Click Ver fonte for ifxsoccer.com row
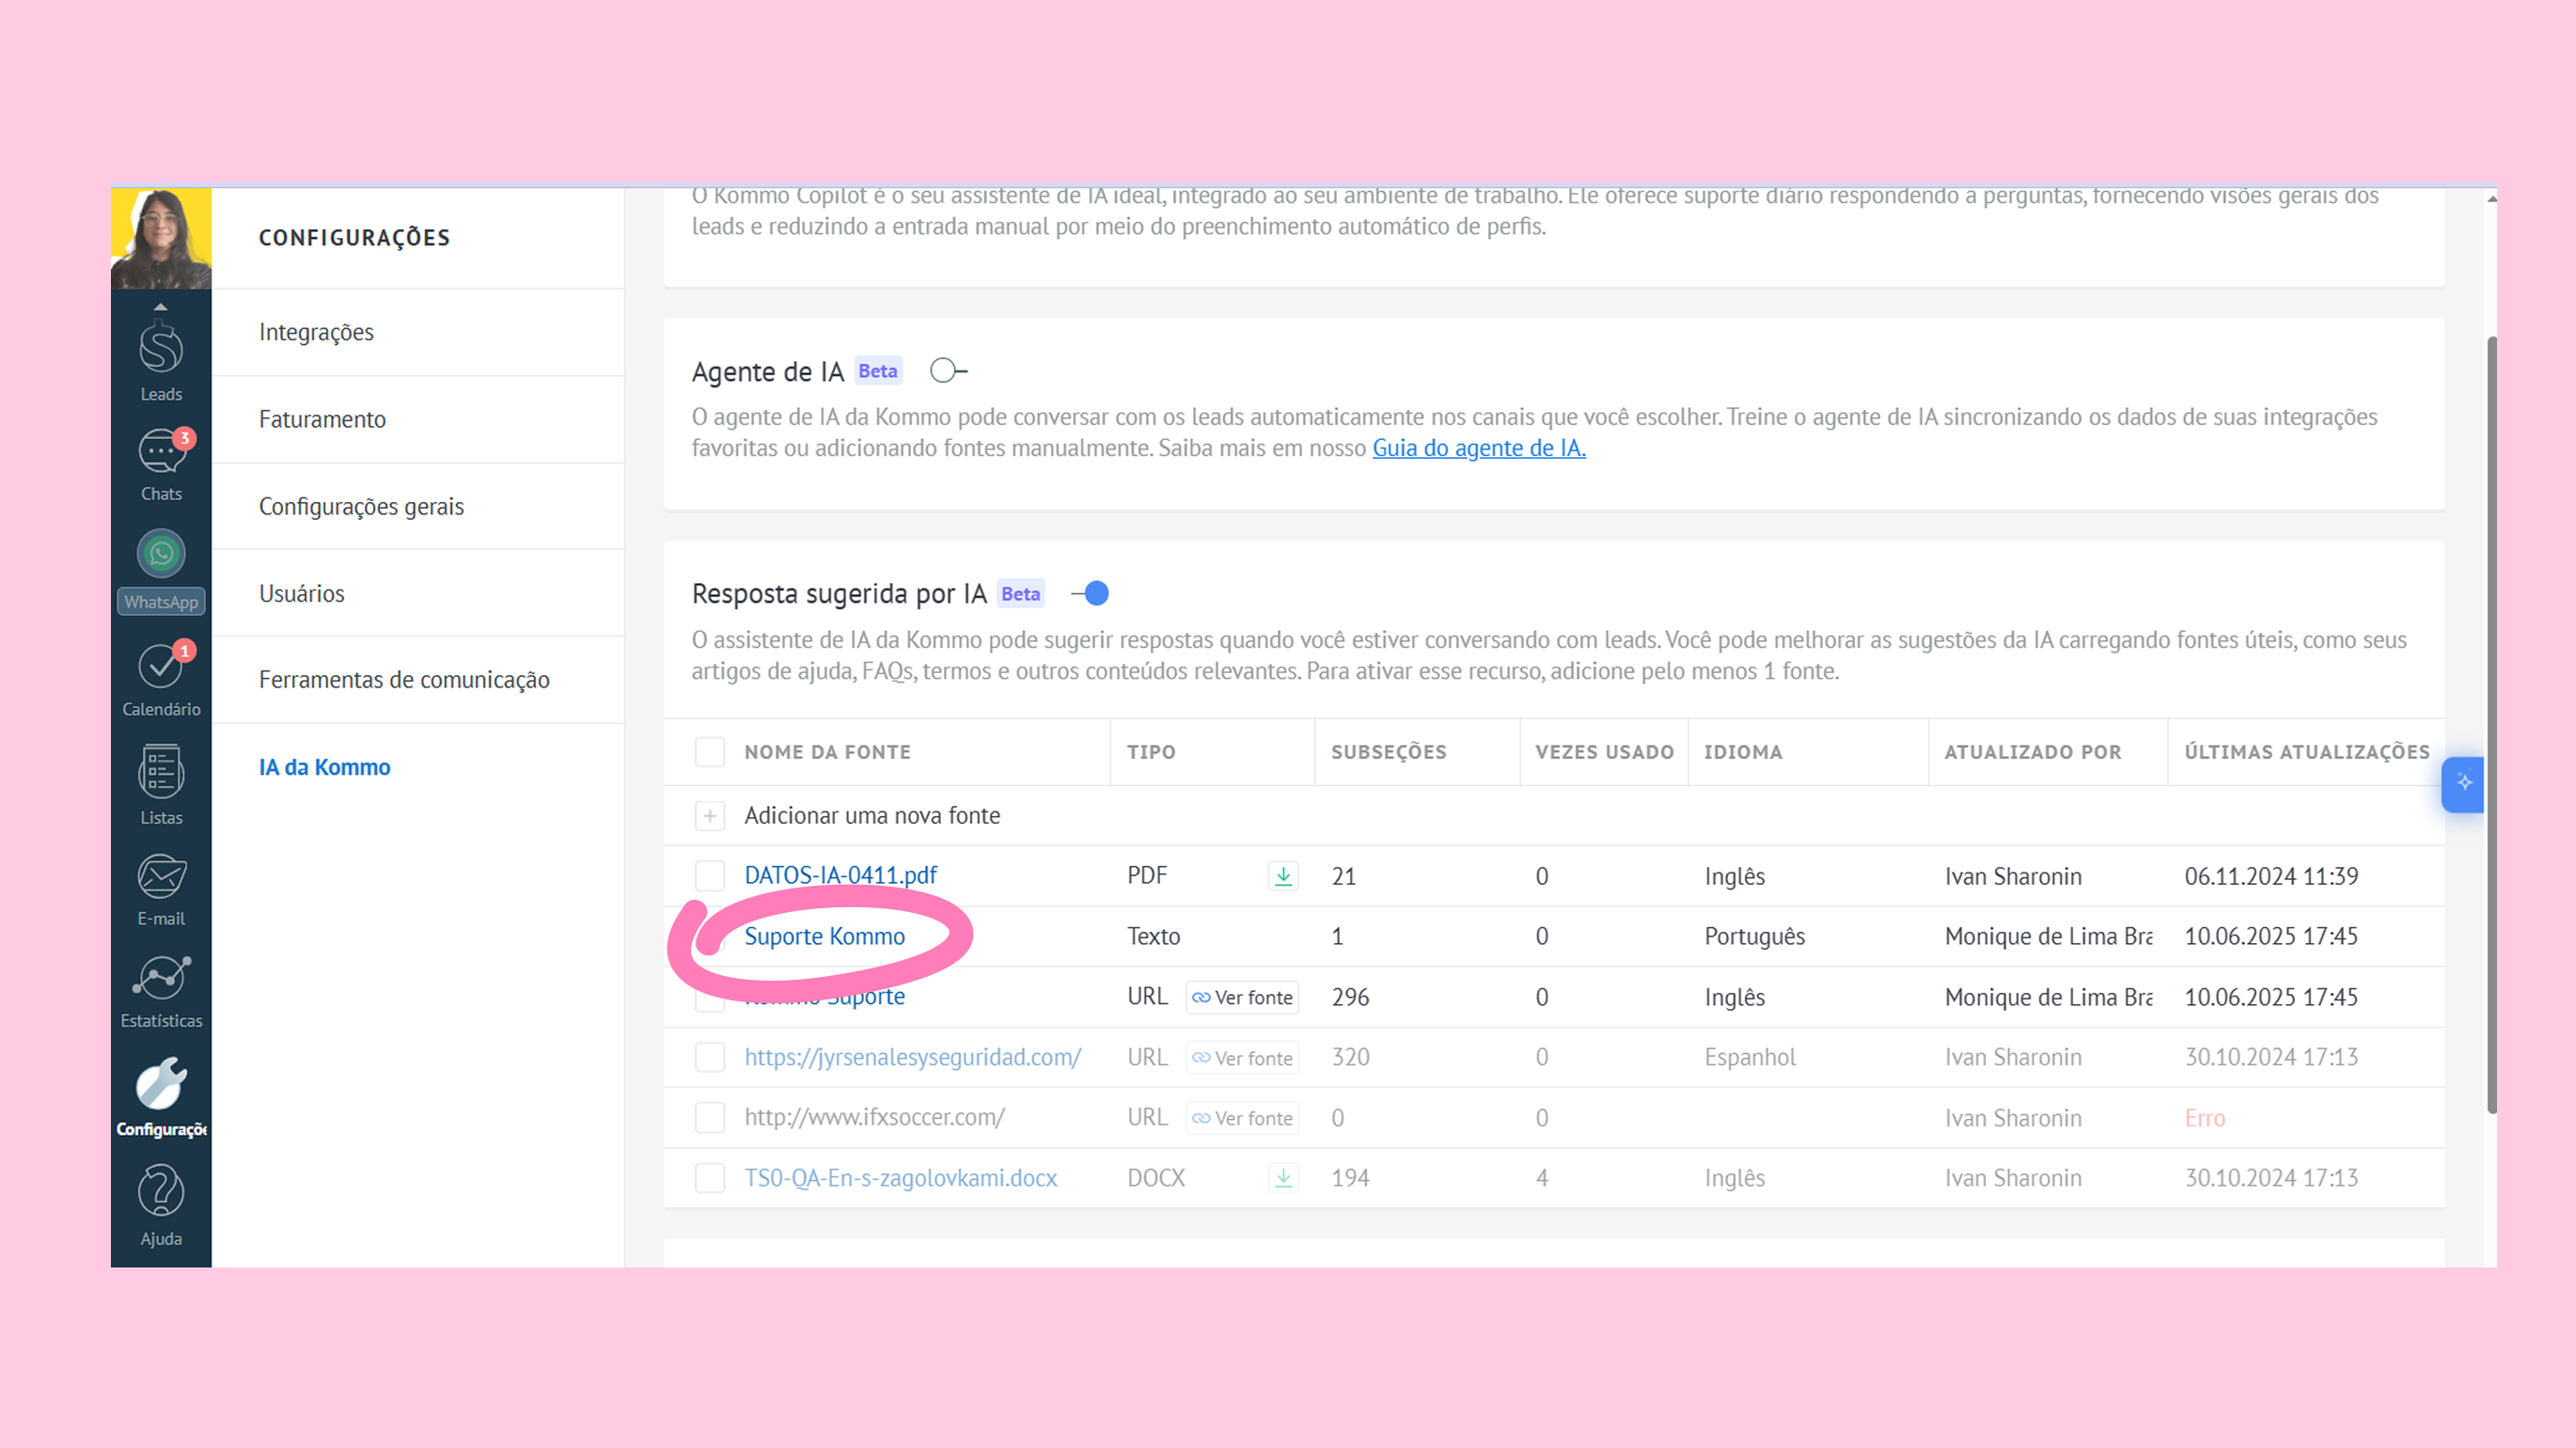Viewport: 2576px width, 1448px height. tap(1242, 1118)
